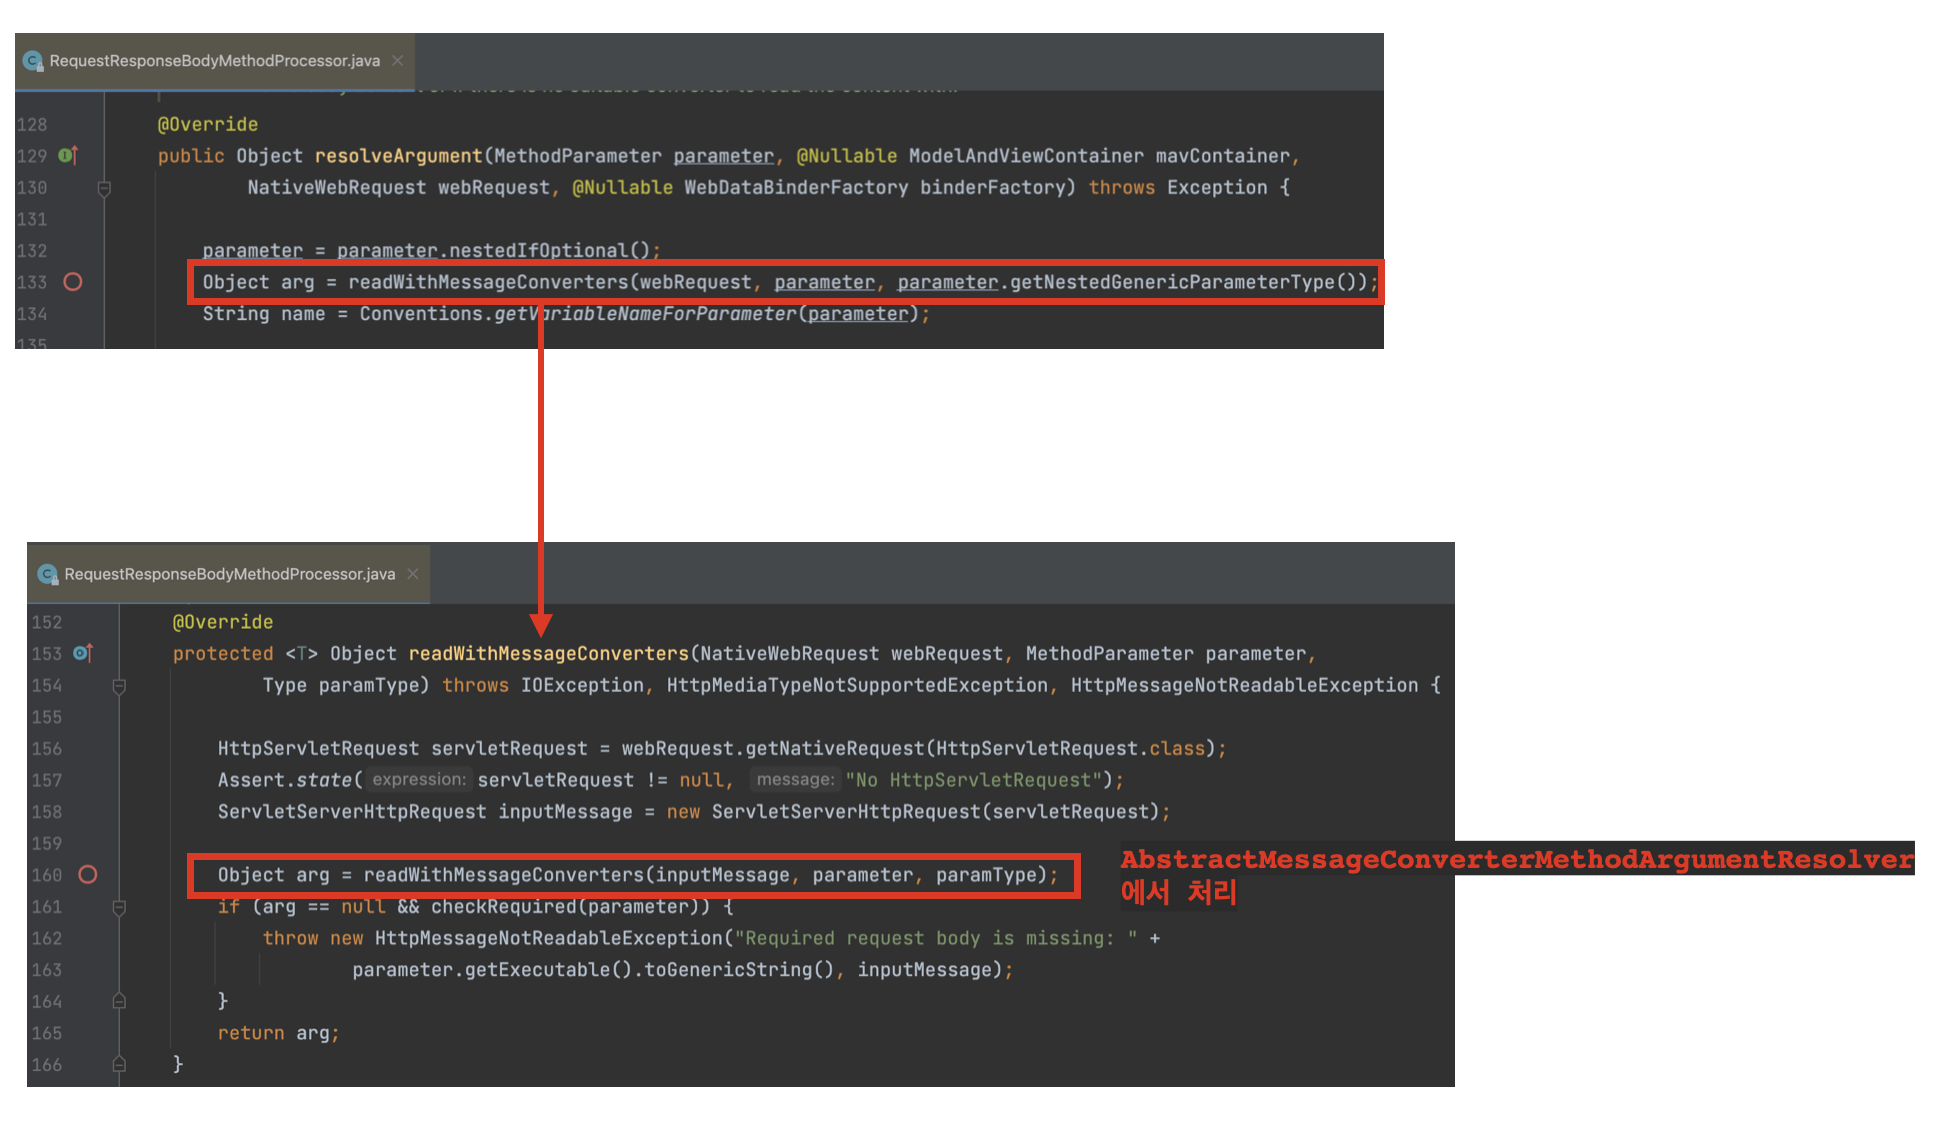The image size is (1934, 1134).
Task: Click the 'expression:' inlay hint on line 157
Action: (x=418, y=780)
